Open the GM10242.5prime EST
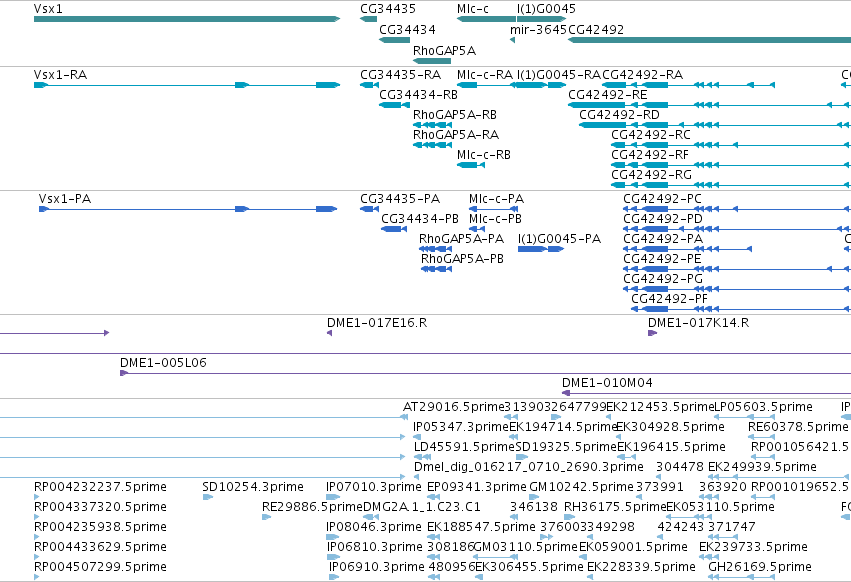851x582 pixels. pos(534,497)
